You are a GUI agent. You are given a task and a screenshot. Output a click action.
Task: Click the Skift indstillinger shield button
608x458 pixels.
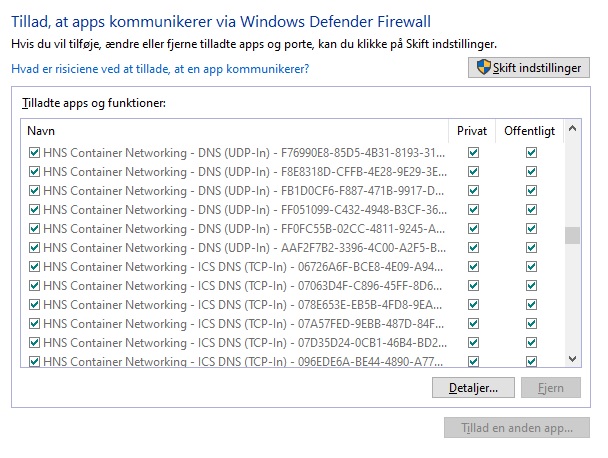pyautogui.click(x=529, y=68)
